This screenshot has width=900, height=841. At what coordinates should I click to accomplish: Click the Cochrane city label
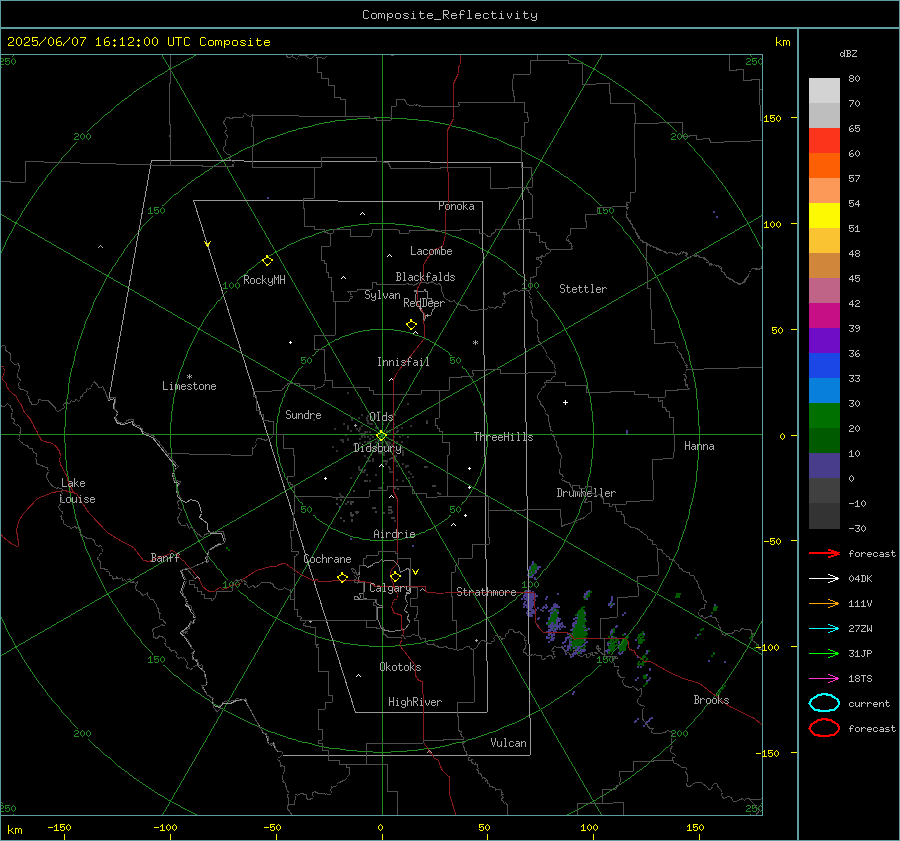point(327,559)
